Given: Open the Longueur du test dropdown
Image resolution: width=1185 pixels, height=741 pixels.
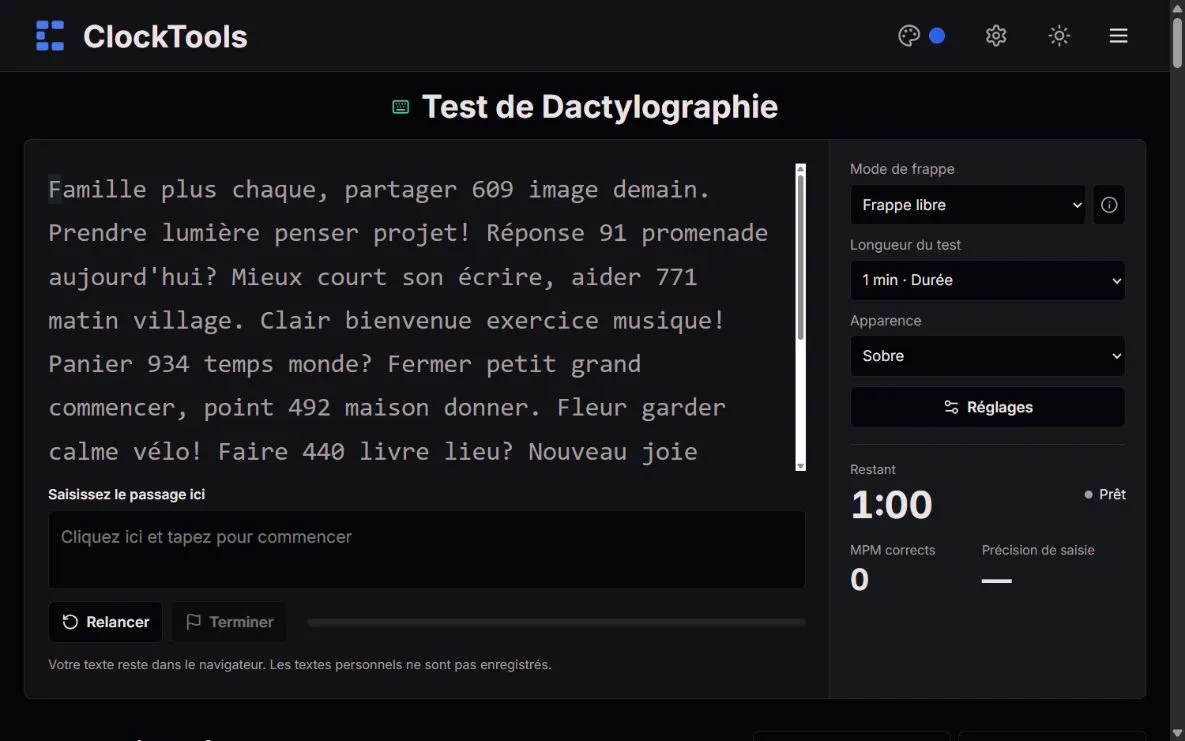Looking at the screenshot, I should pyautogui.click(x=987, y=281).
